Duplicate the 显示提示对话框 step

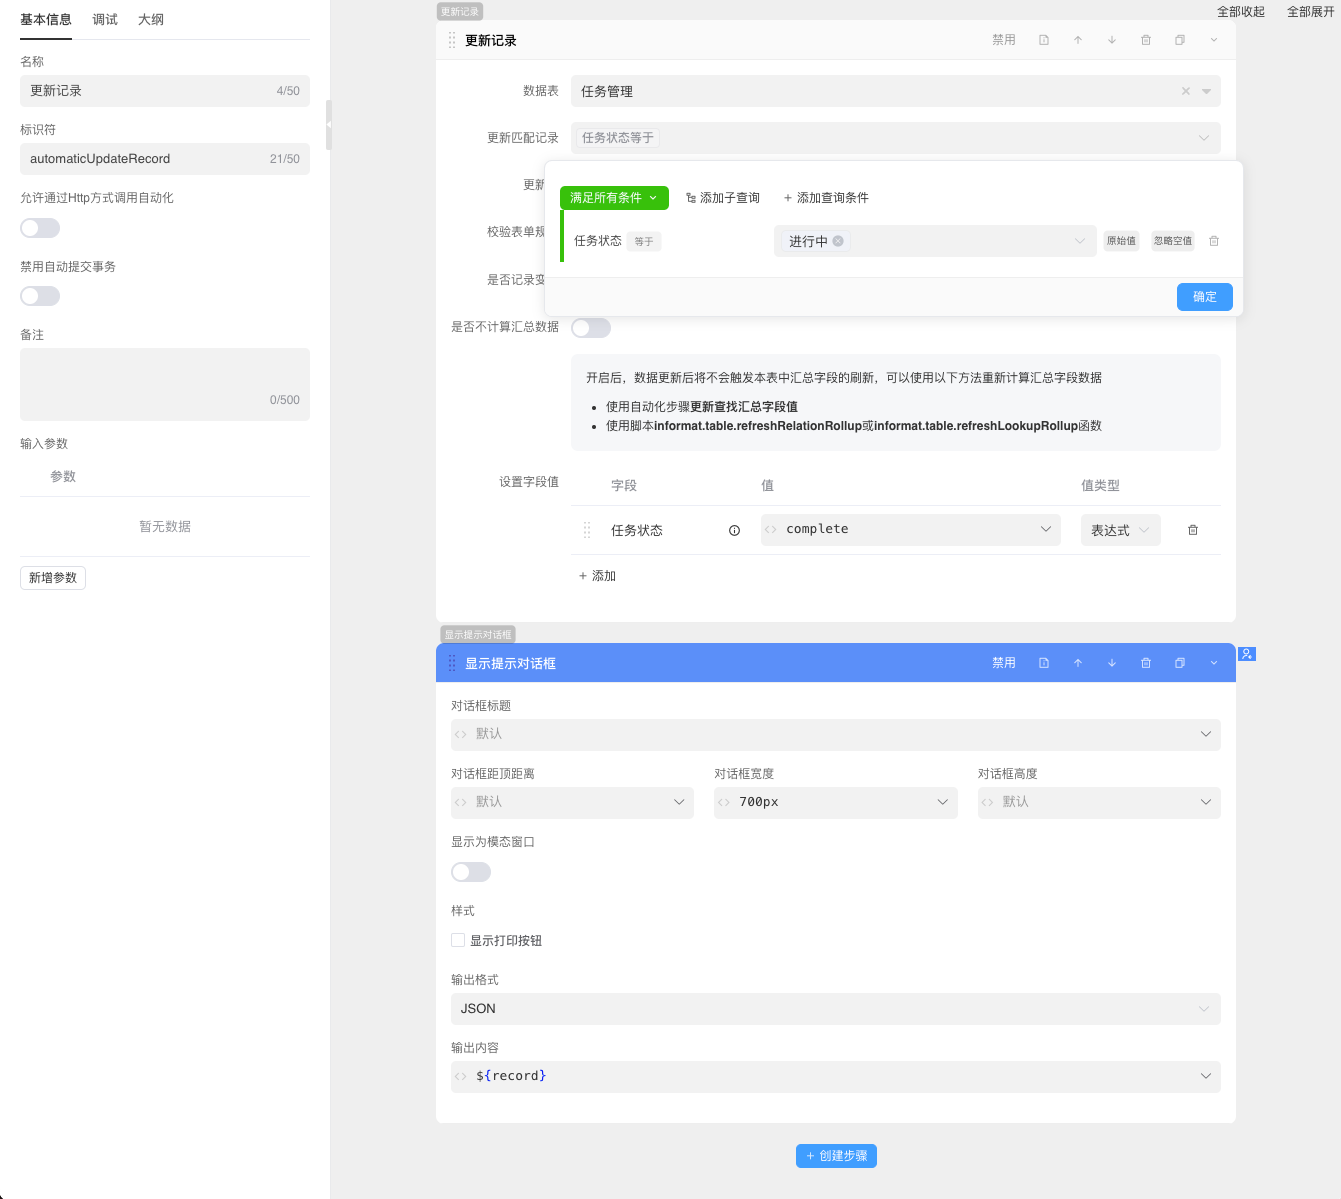[x=1180, y=663]
